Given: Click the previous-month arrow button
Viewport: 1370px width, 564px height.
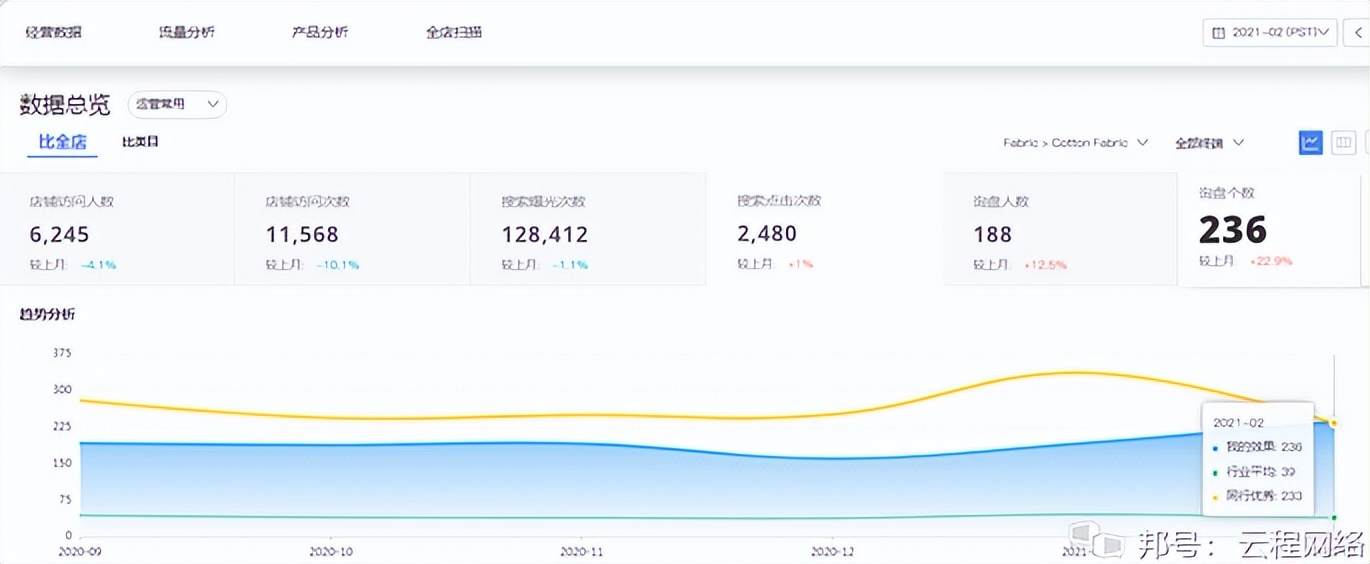Looking at the screenshot, I should 1358,32.
